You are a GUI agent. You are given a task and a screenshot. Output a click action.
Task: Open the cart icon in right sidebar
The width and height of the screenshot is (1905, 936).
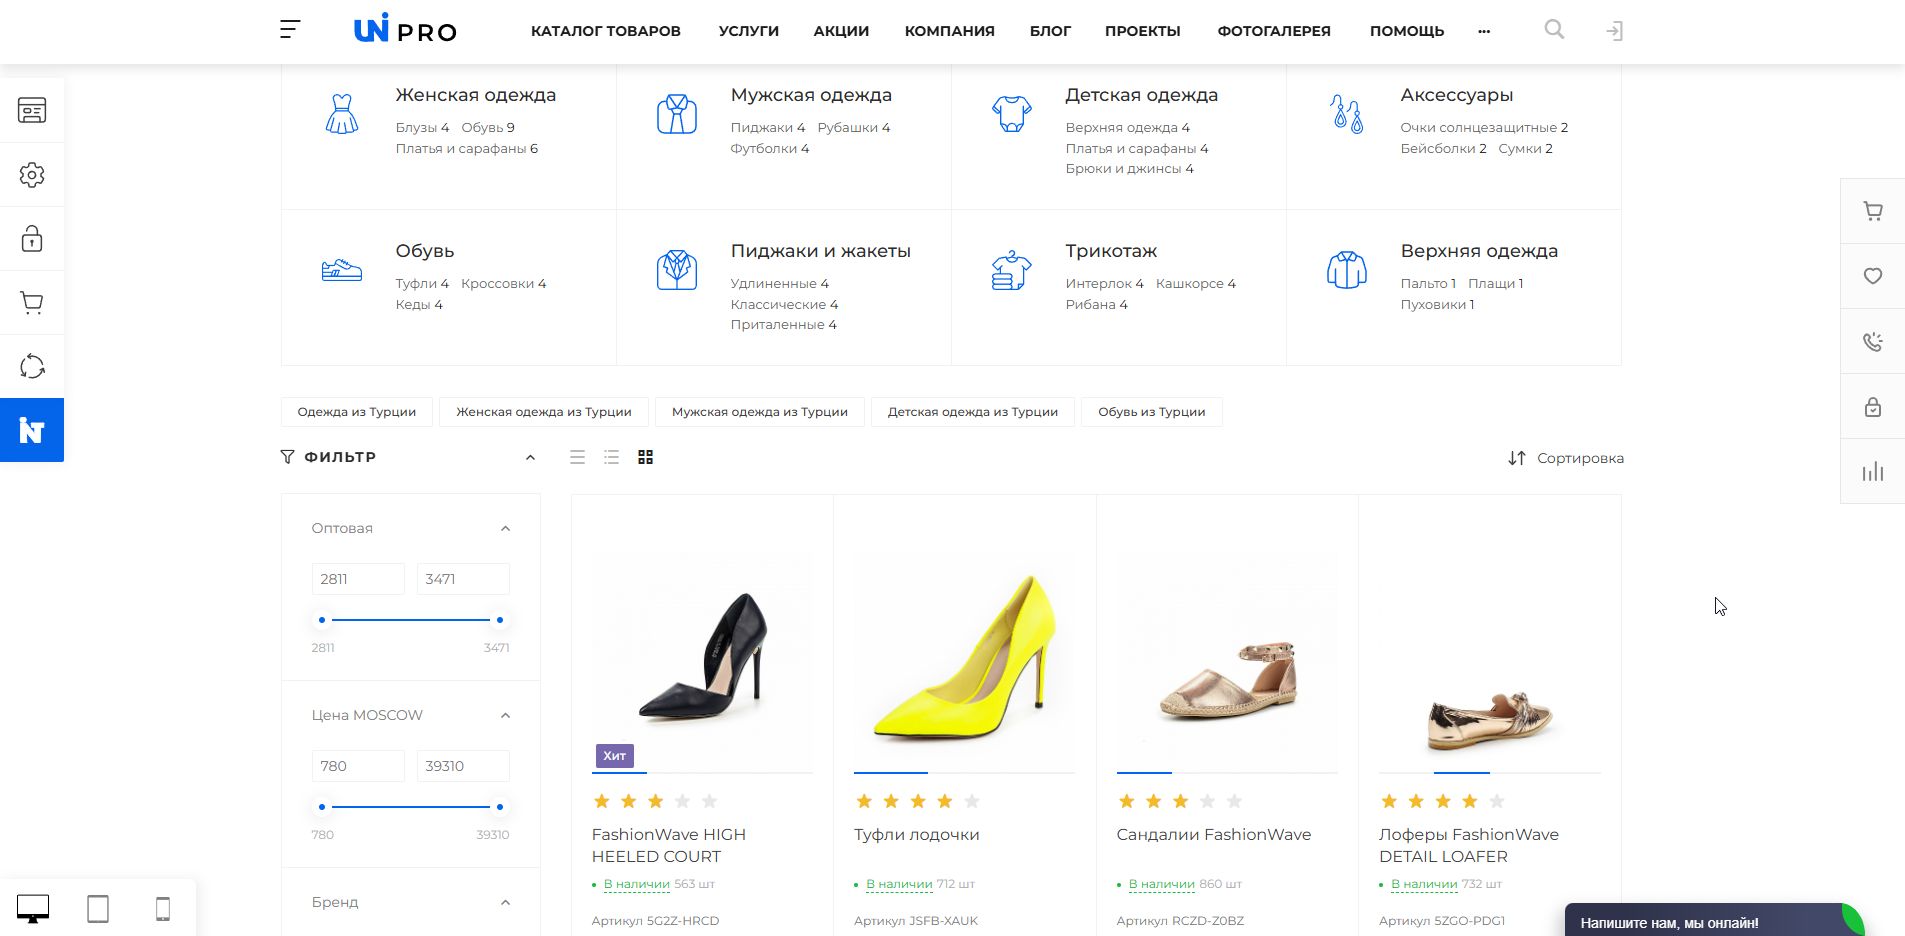1872,211
